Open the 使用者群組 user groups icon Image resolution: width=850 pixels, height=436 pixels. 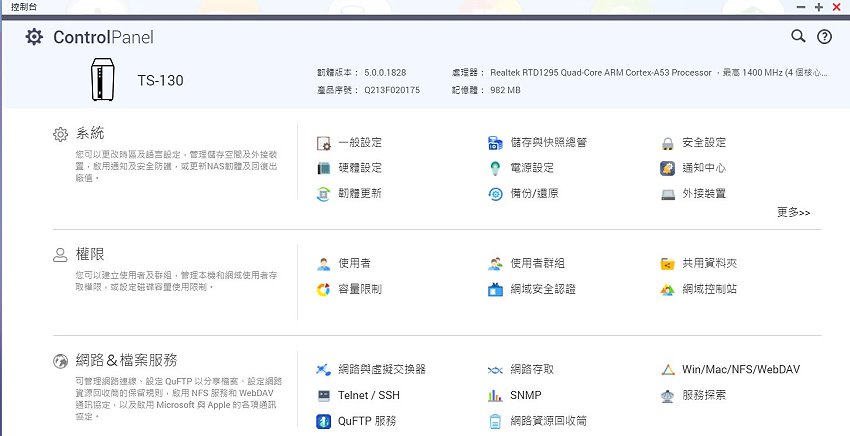(x=495, y=264)
